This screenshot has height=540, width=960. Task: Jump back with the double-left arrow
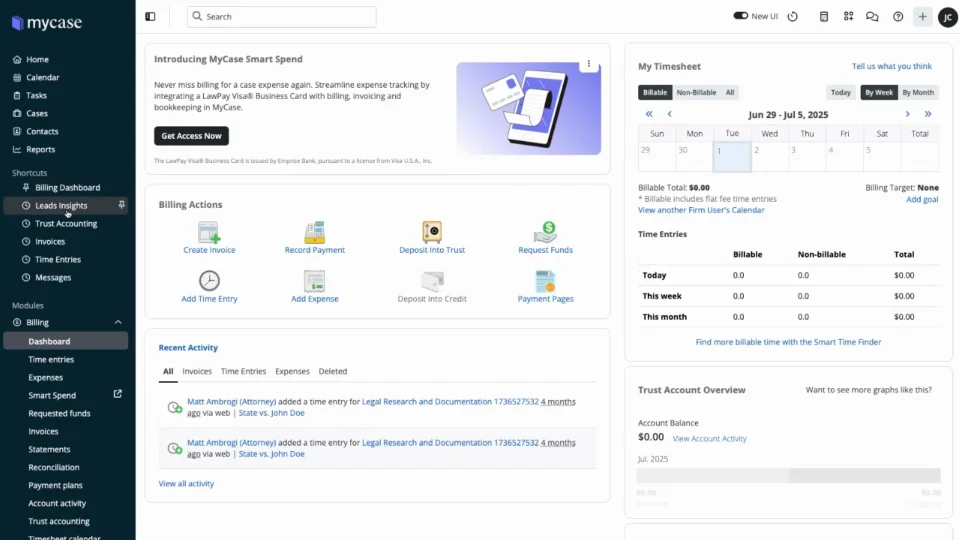tap(649, 114)
